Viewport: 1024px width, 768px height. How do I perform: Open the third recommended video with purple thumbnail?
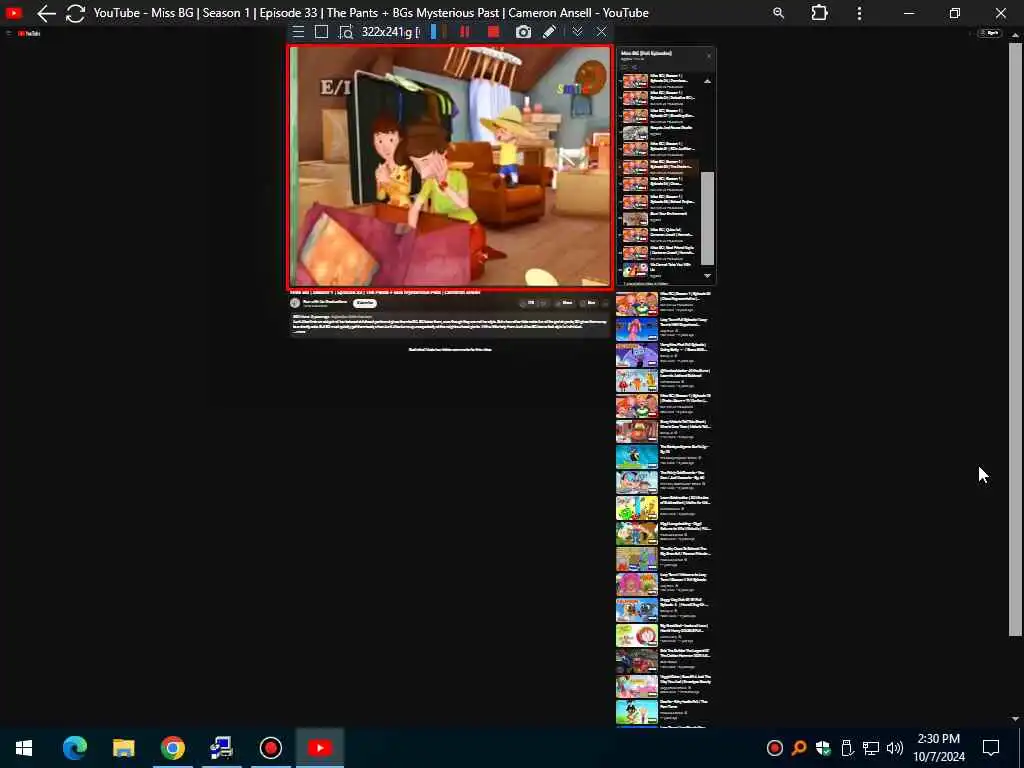pyautogui.click(x=637, y=355)
